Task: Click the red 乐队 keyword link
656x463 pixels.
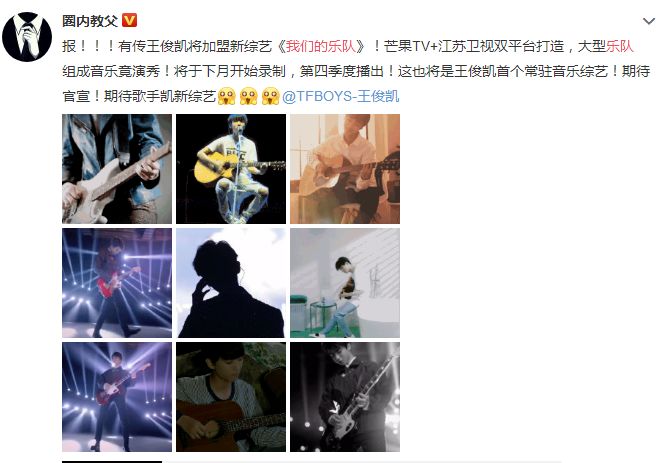Action: point(620,46)
